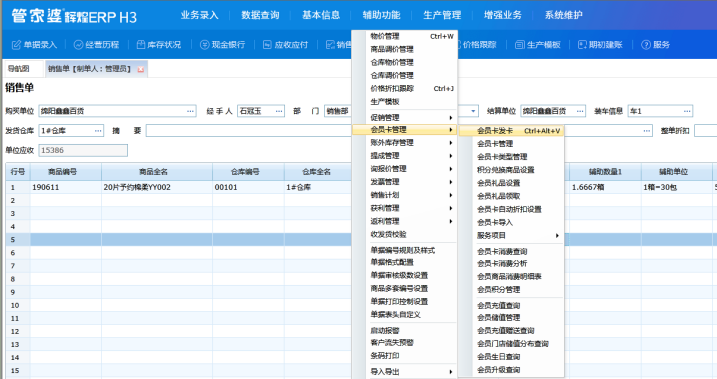Viewport: 717px width, 379px height.
Task: Click the 服务 help icon
Action: point(646,45)
